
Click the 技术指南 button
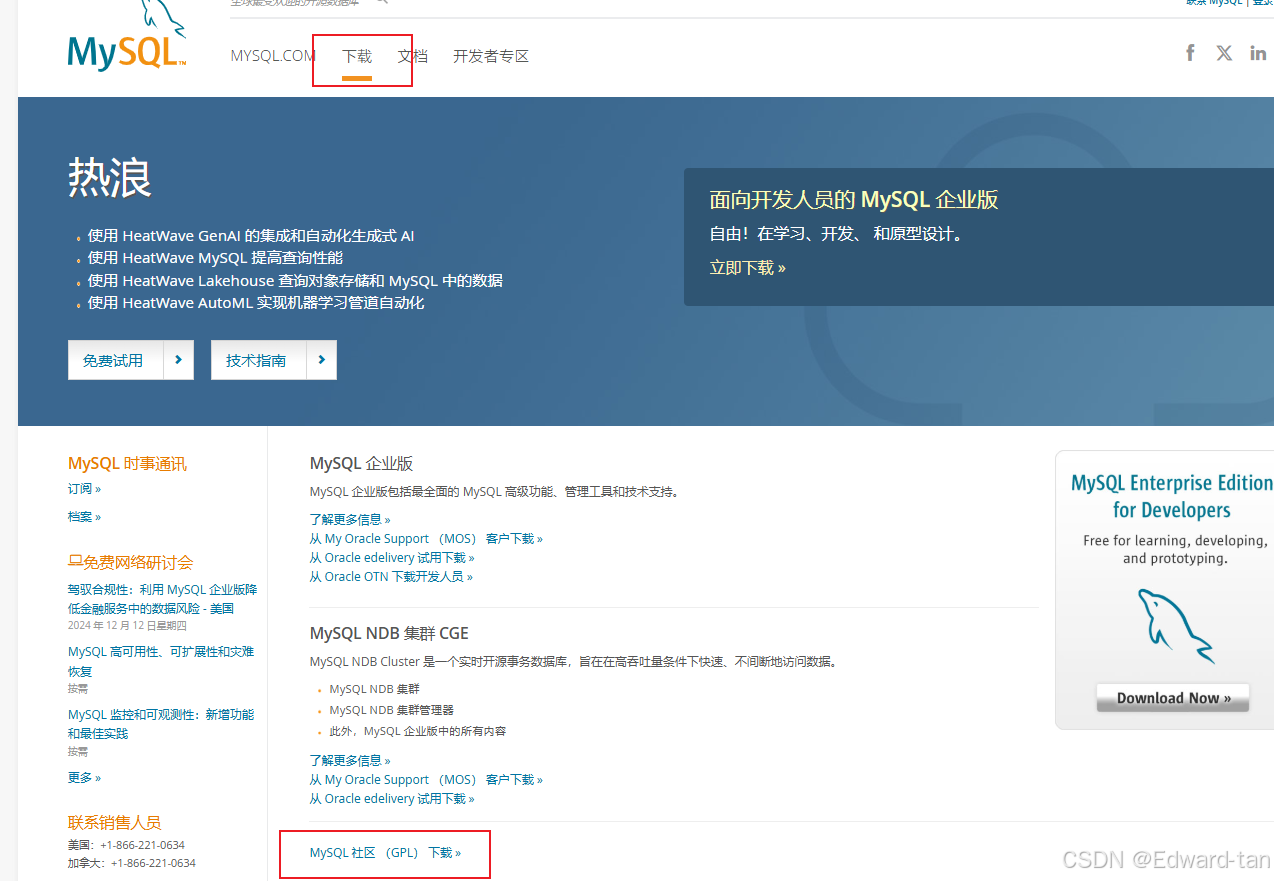pos(274,360)
